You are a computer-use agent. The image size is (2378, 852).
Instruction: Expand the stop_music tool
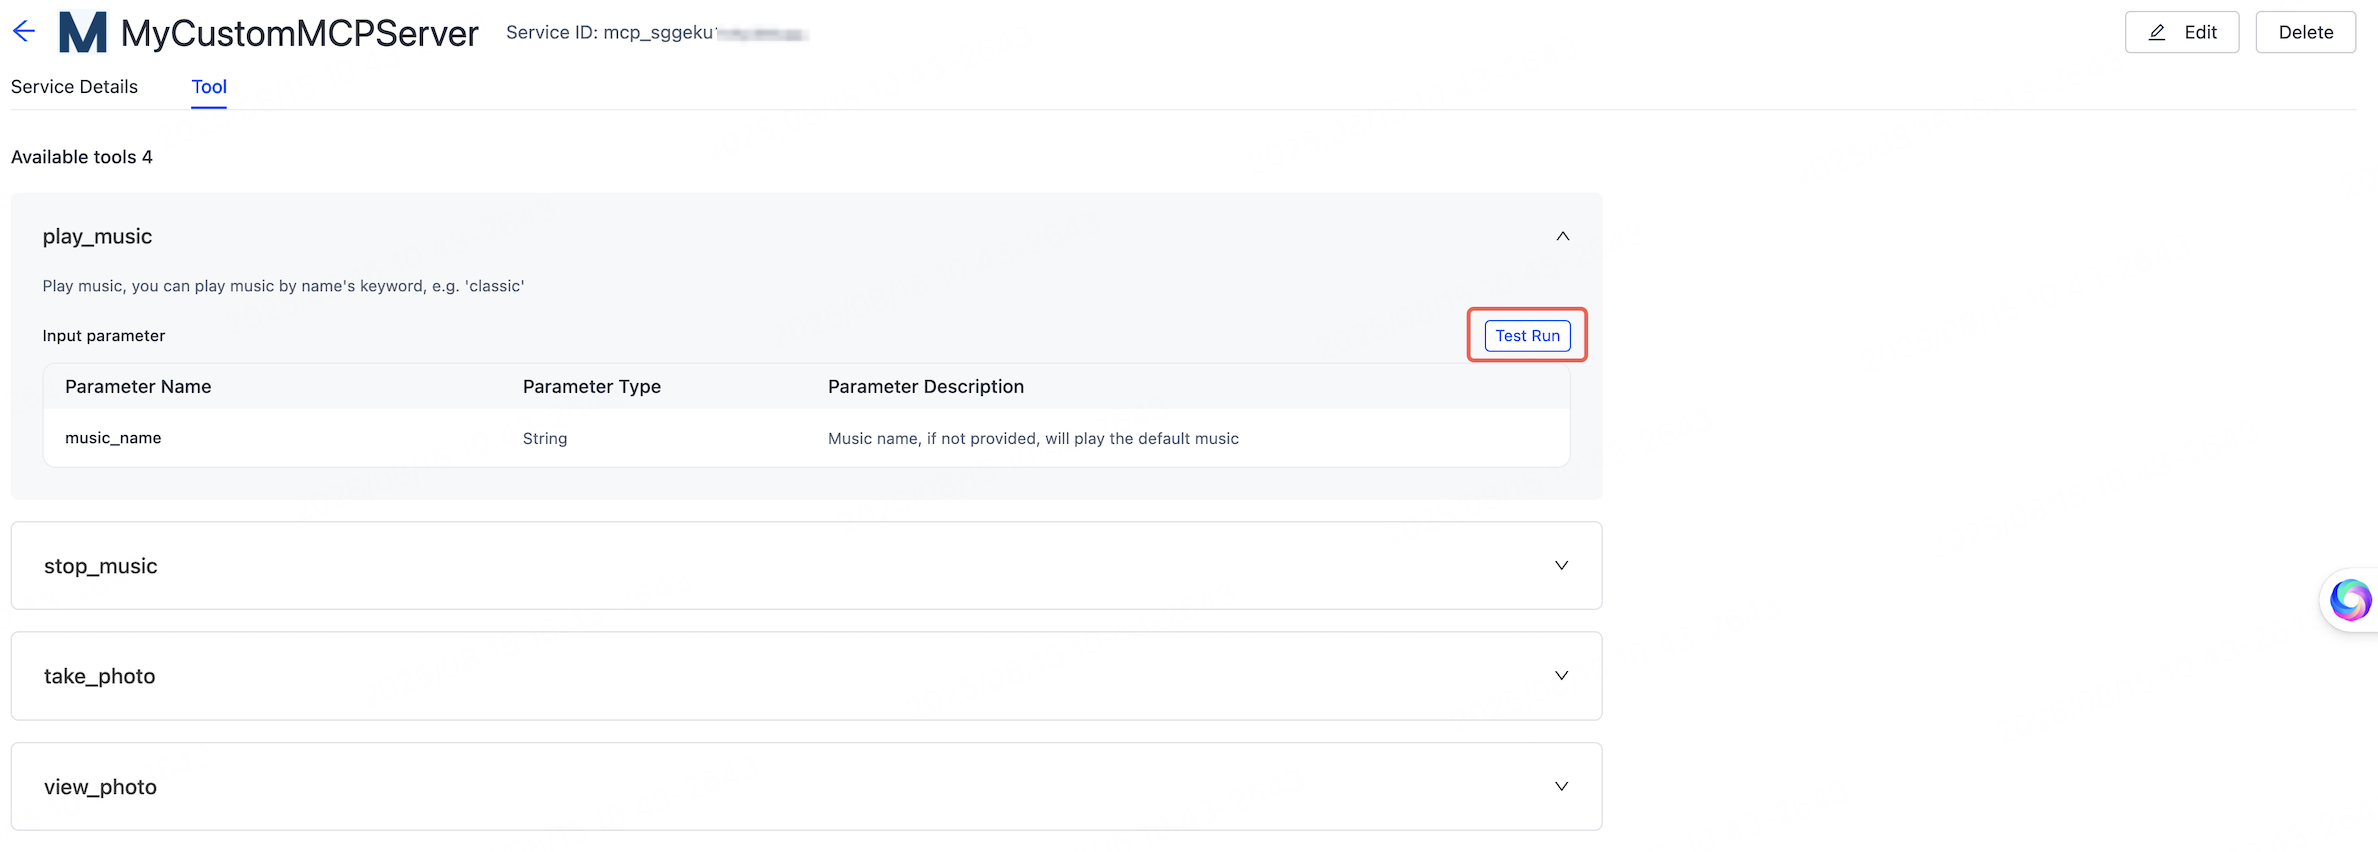point(1562,565)
